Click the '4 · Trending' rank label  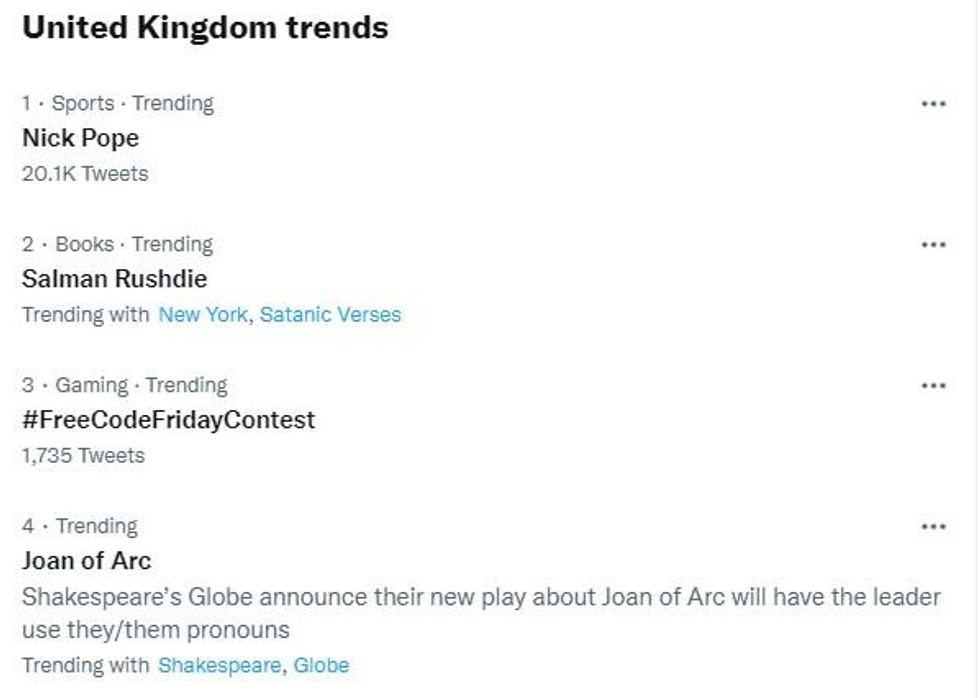pos(80,527)
